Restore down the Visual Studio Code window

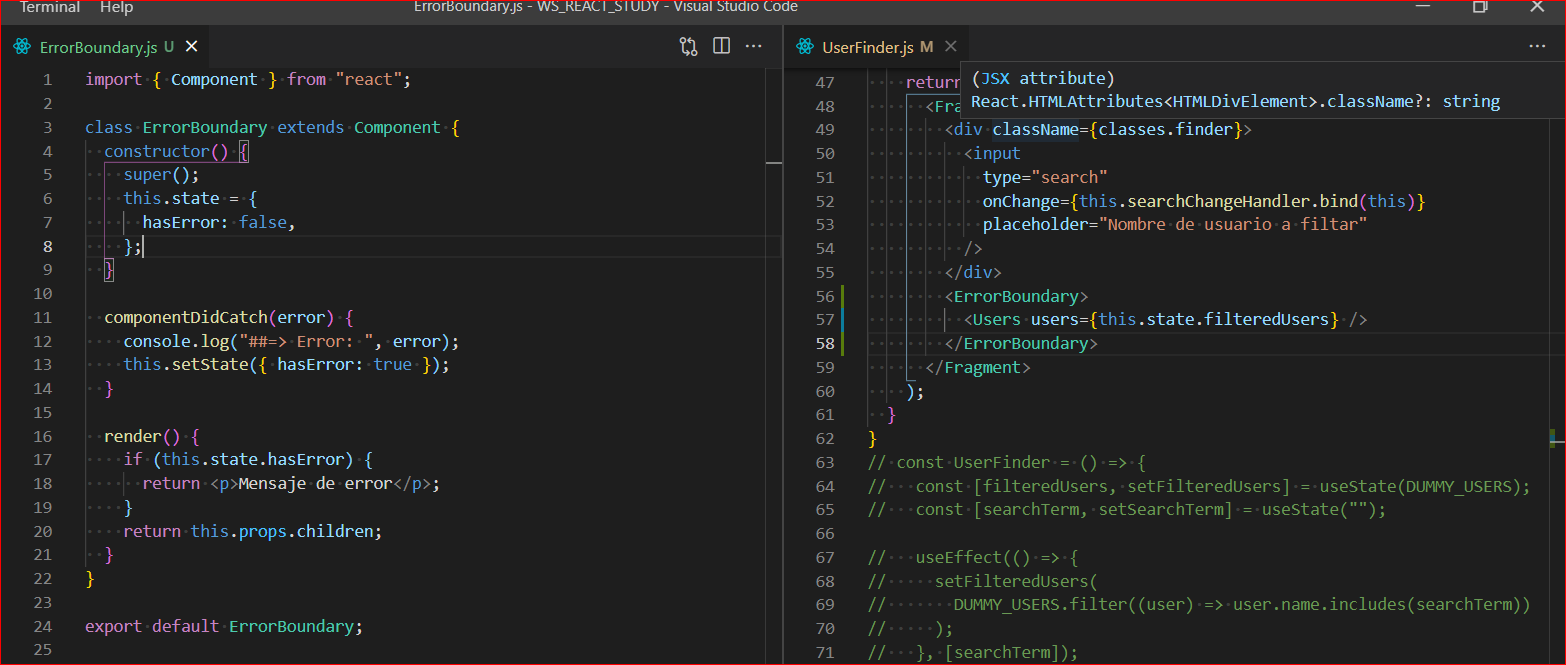coord(1480,7)
